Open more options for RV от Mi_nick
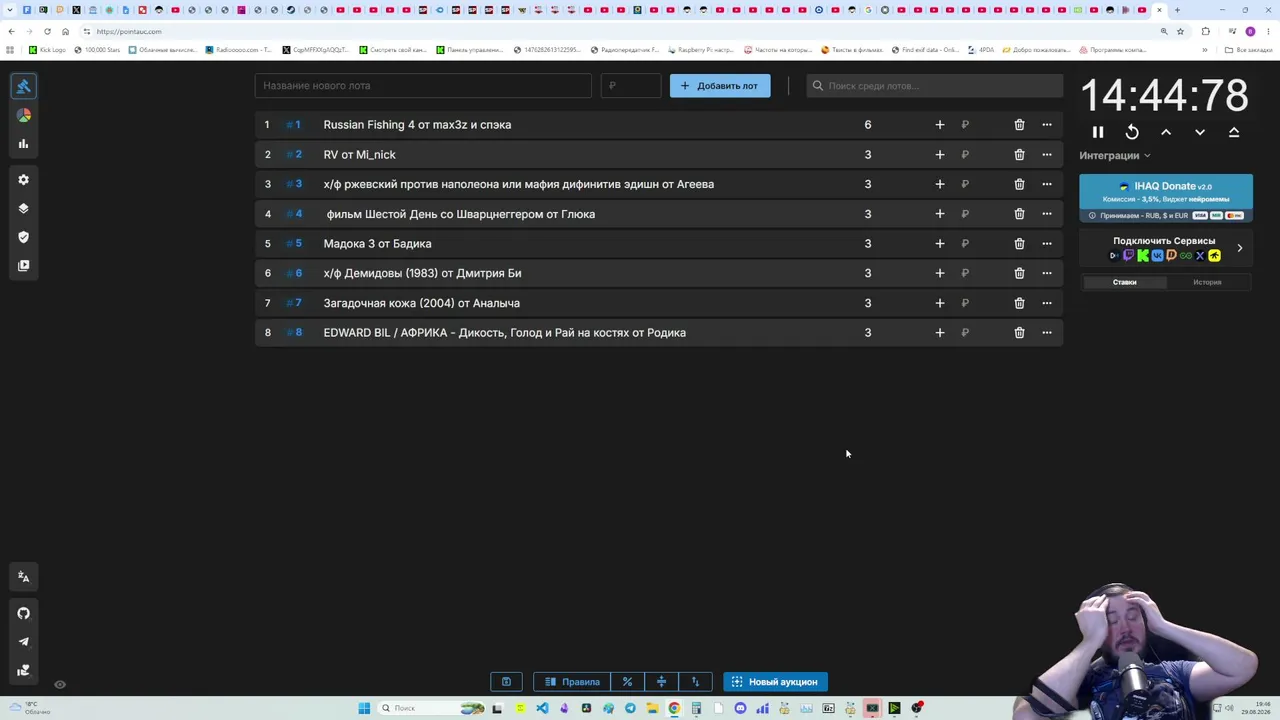Screen dimensions: 1280x720 (x=1047, y=155)
